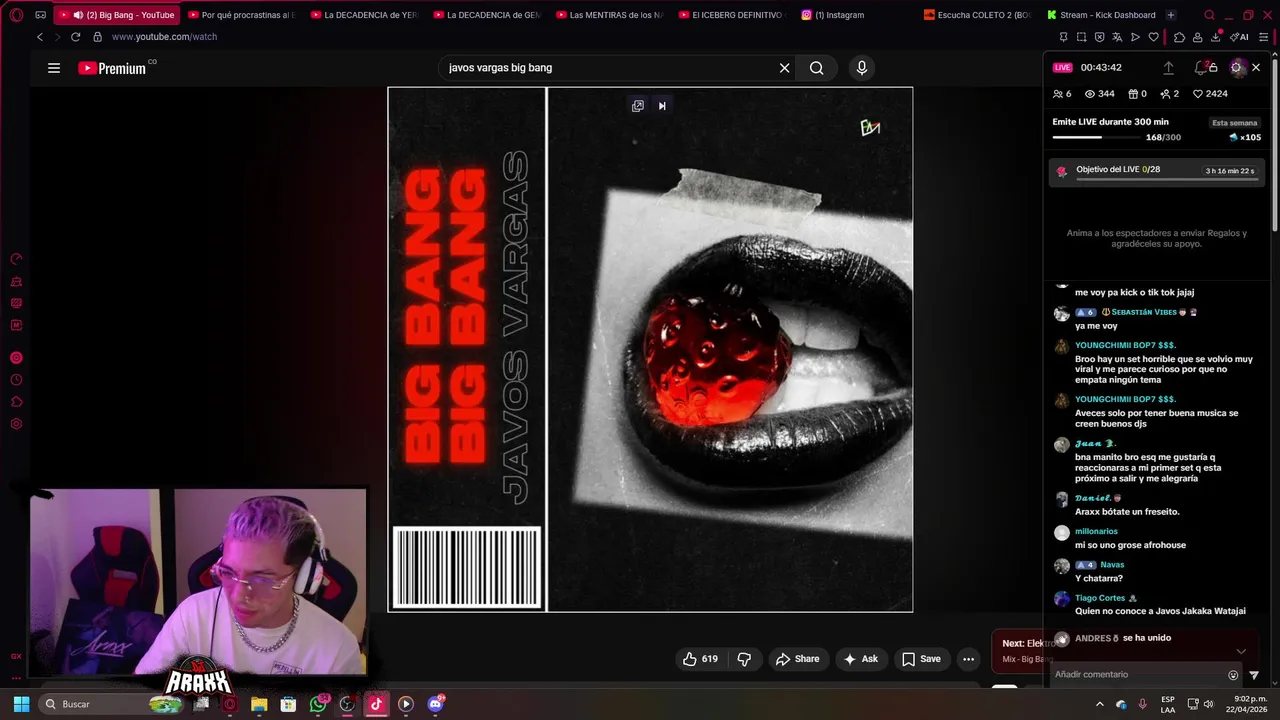Open the browser AI assistant button
The image size is (1280, 720).
click(1240, 37)
